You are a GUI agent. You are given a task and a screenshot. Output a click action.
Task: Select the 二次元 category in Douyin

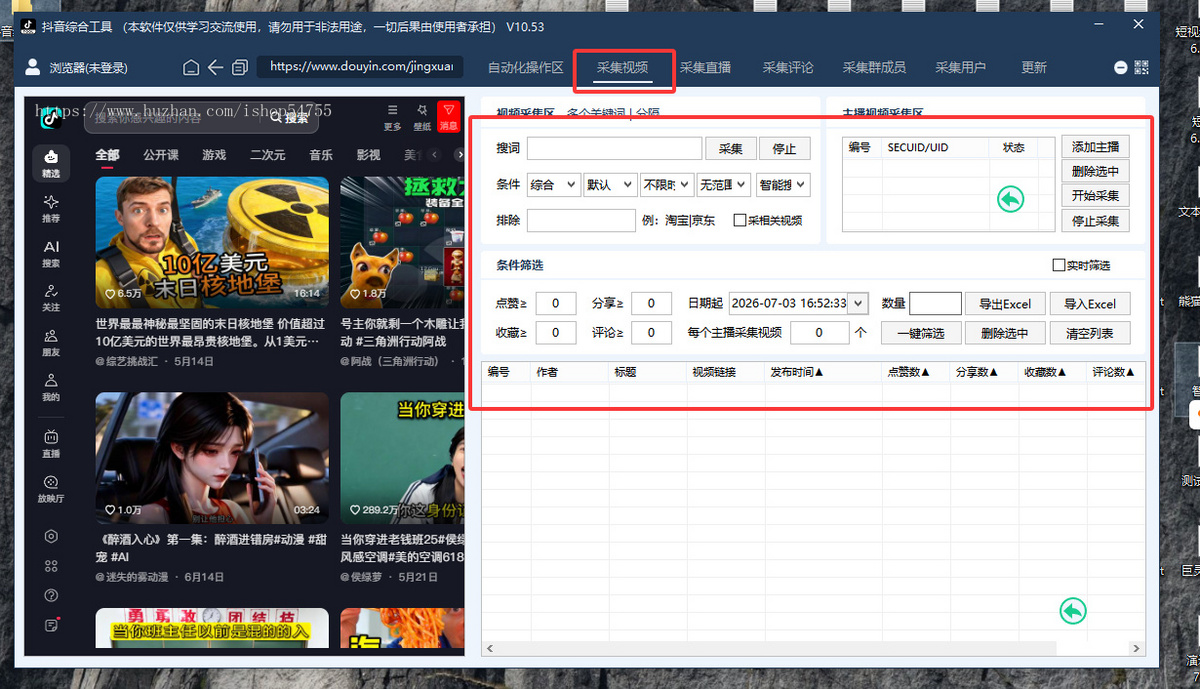tap(267, 155)
